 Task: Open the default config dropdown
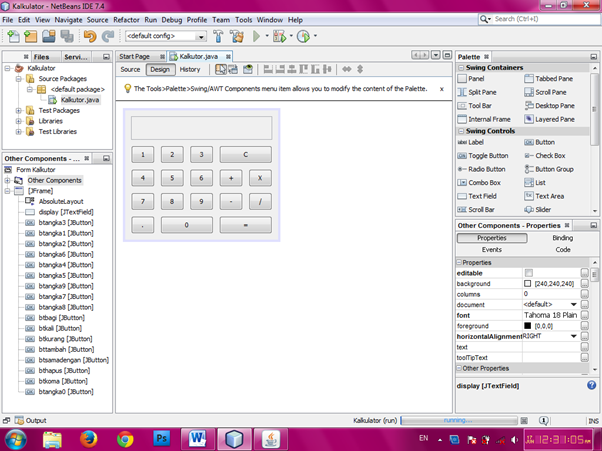(200, 36)
